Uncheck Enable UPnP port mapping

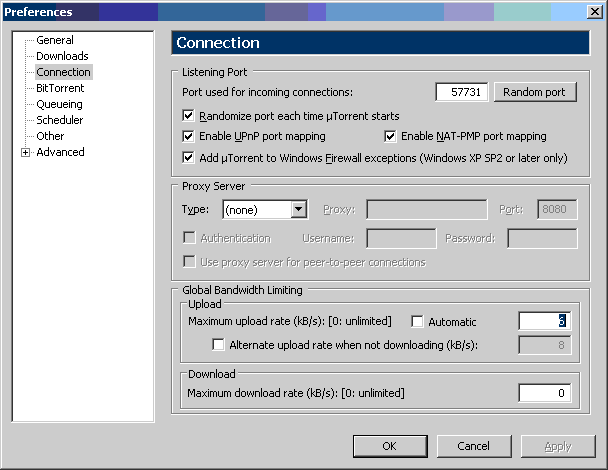coord(190,136)
